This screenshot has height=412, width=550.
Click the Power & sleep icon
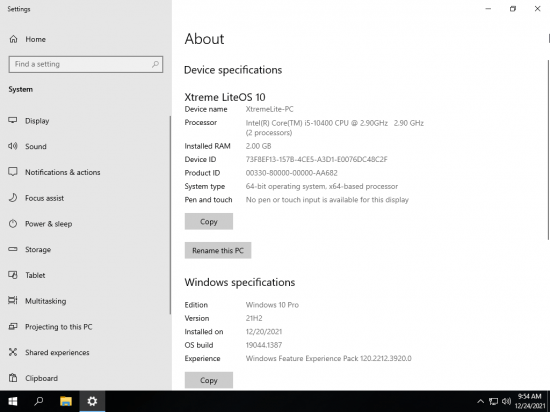[x=13, y=223]
